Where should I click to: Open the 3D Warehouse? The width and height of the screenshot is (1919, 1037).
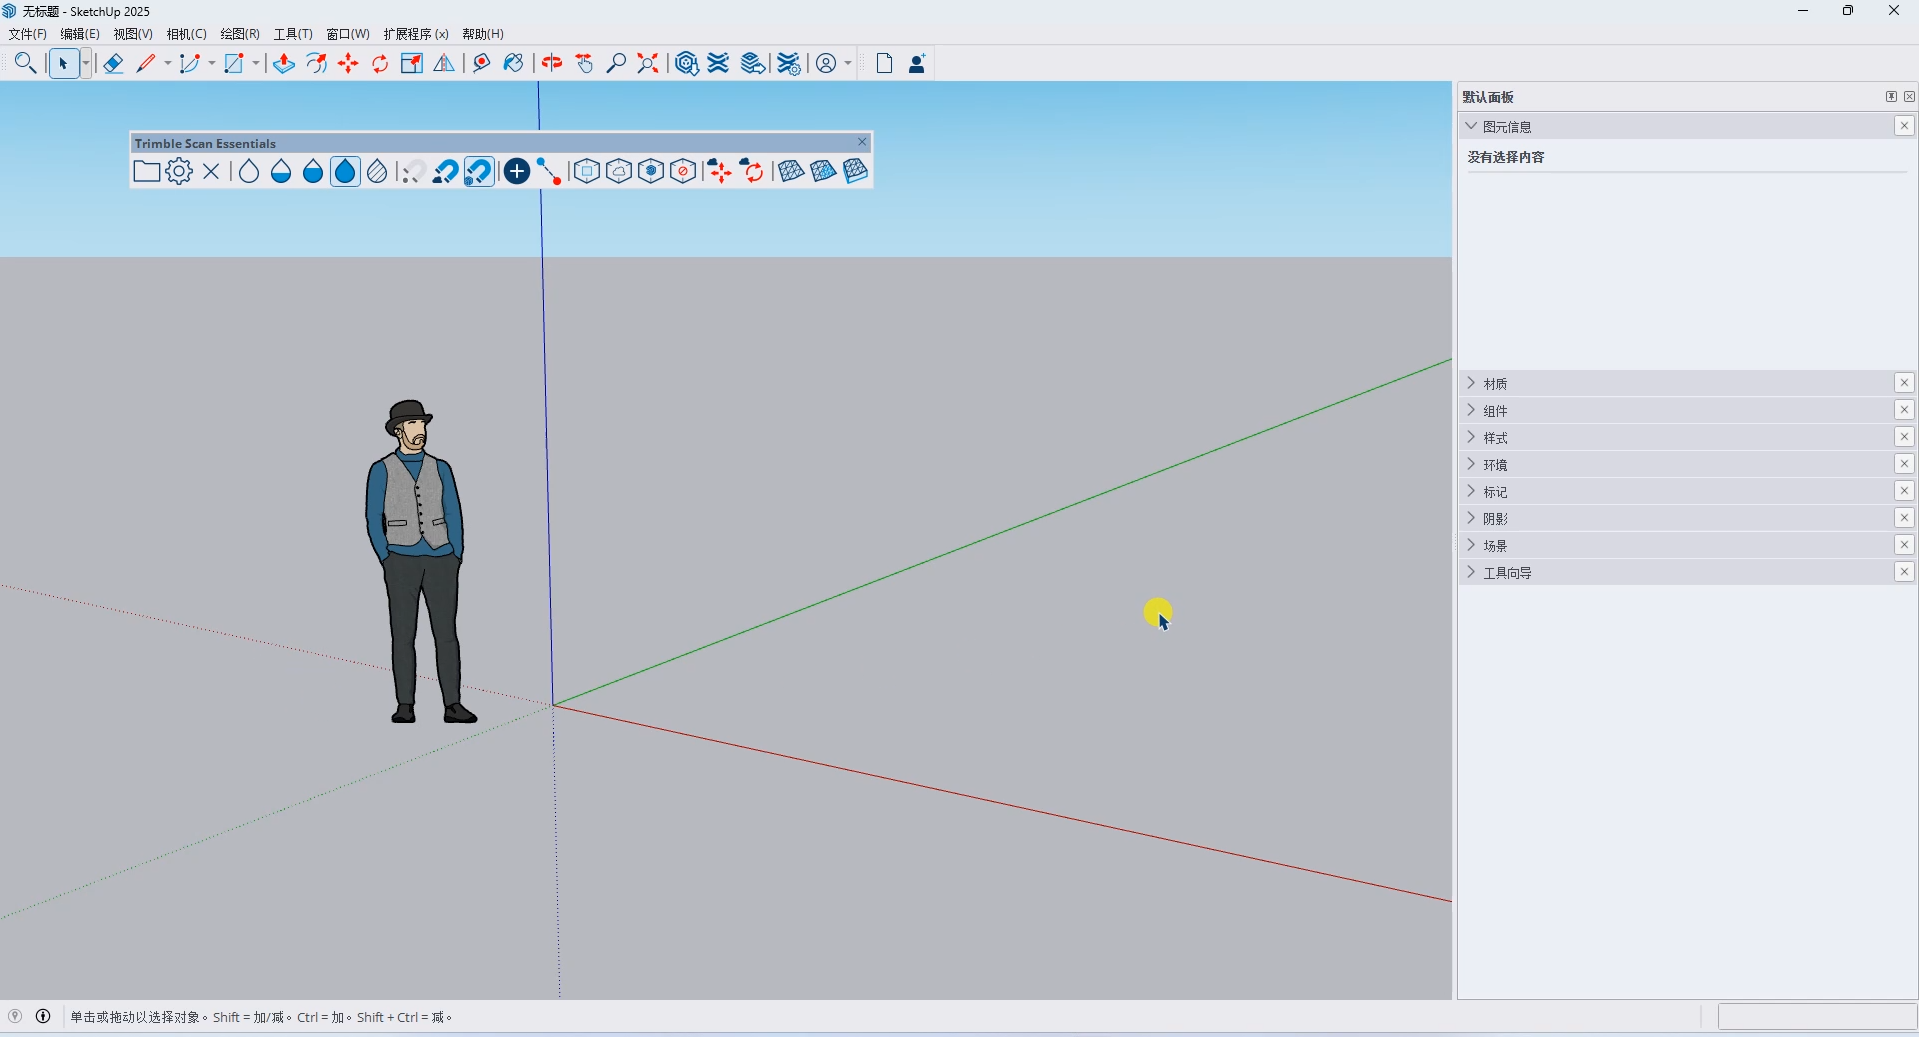[687, 64]
